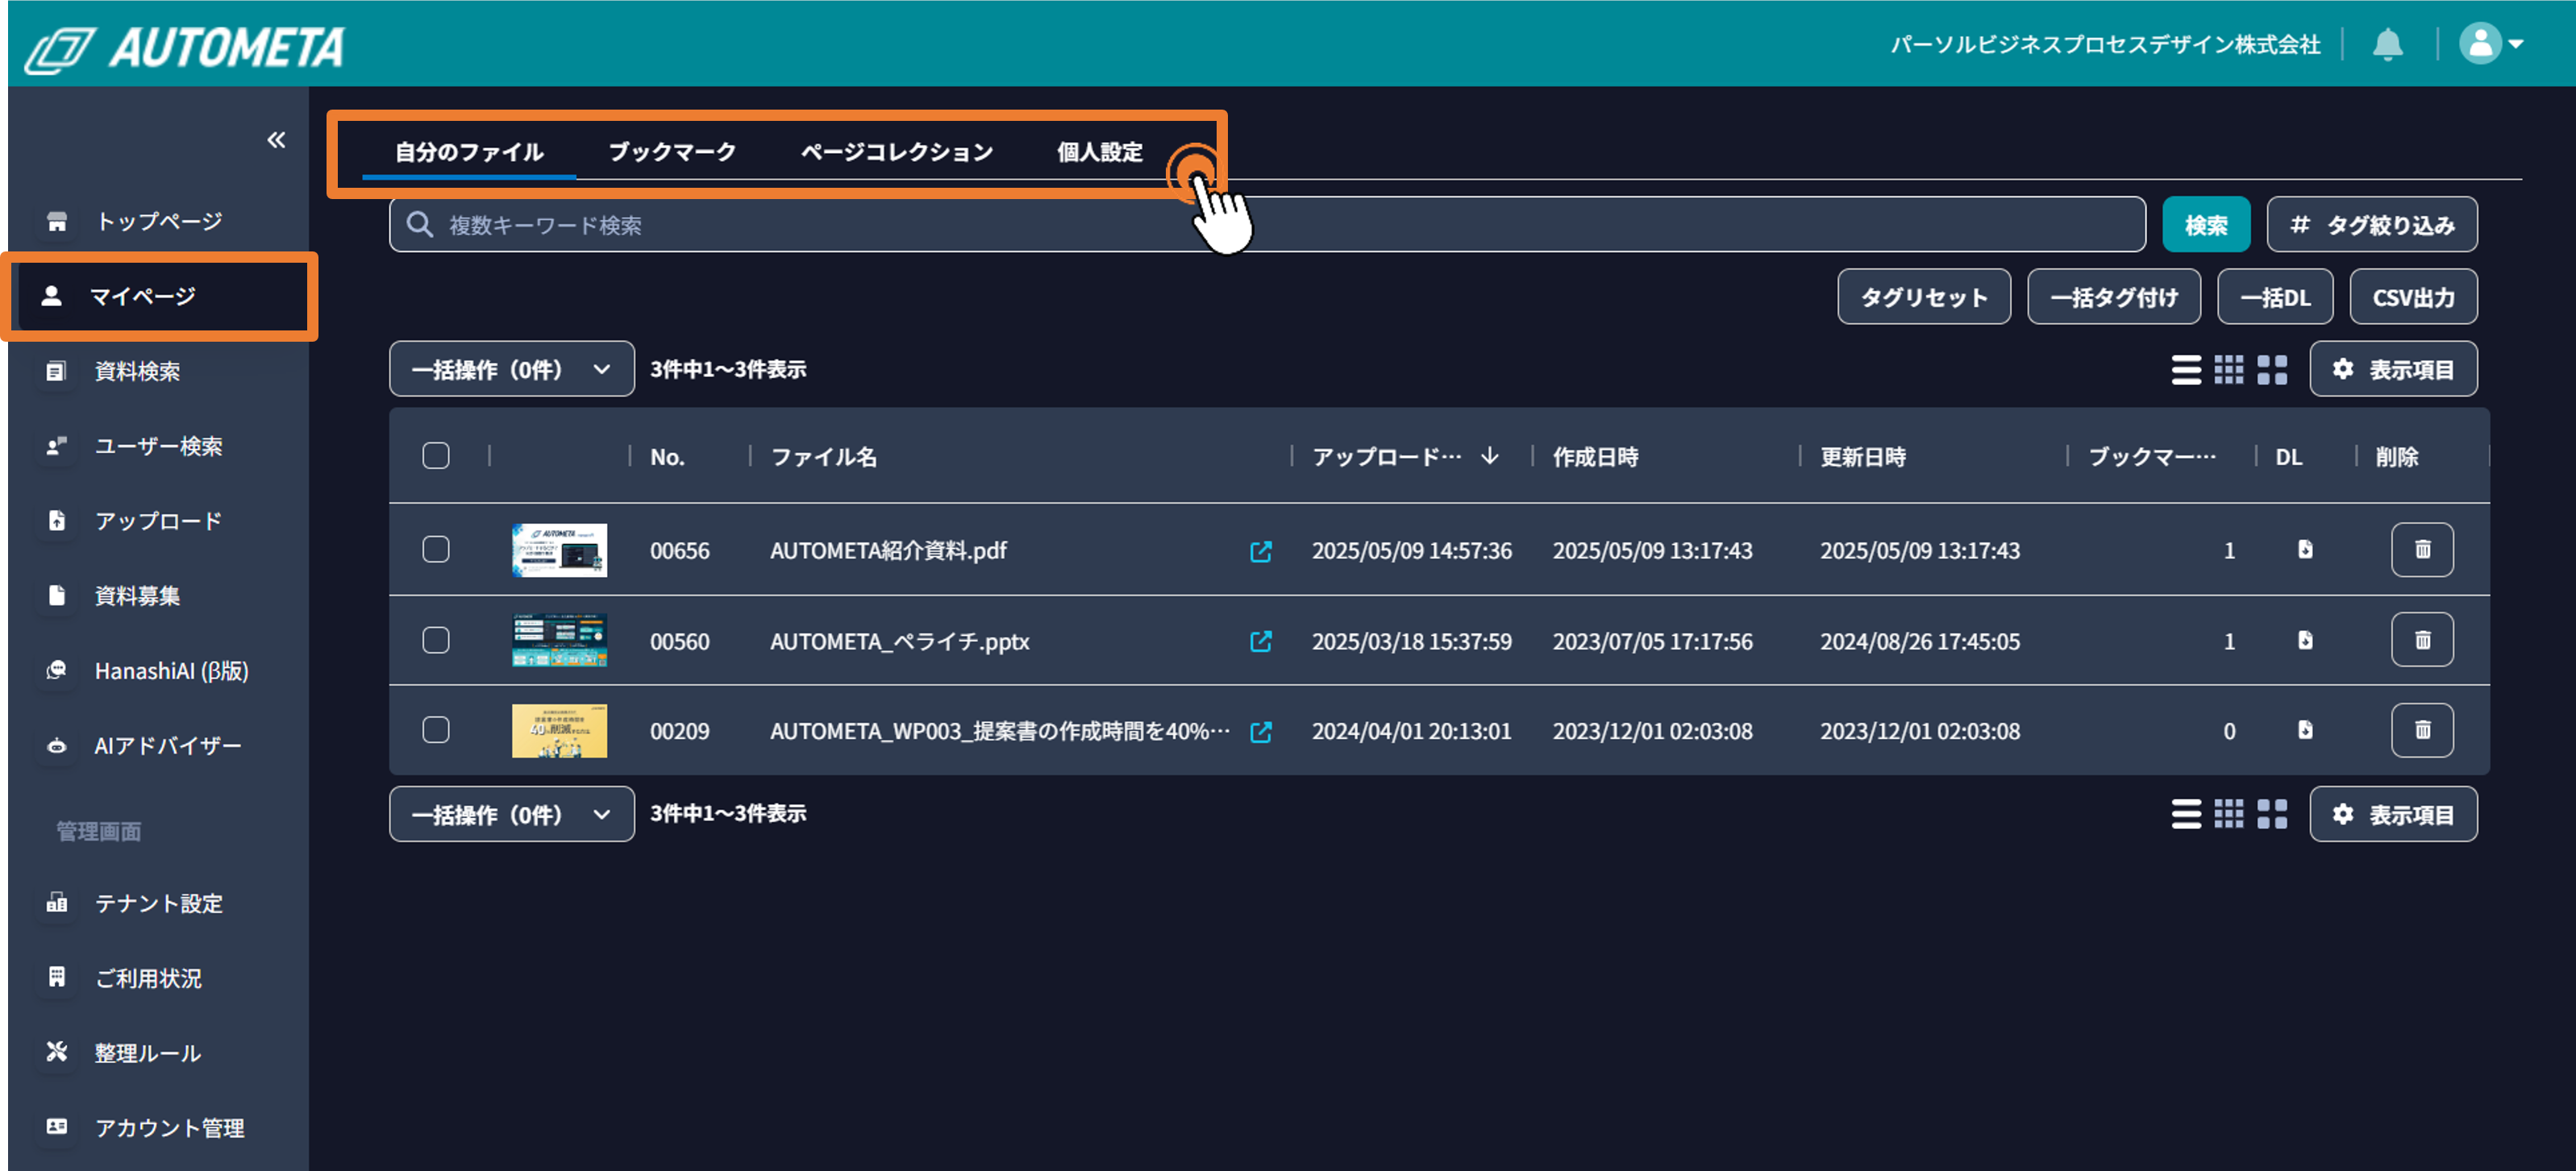Switch to list view in the bottom toolbar
This screenshot has height=1171, width=2576.
point(2186,814)
